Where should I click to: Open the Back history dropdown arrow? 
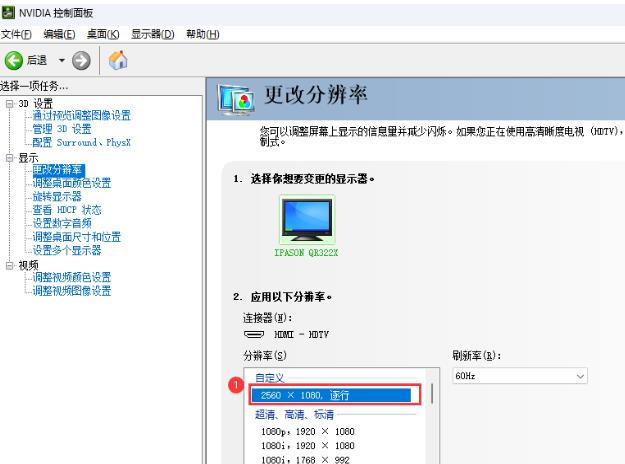point(62,61)
